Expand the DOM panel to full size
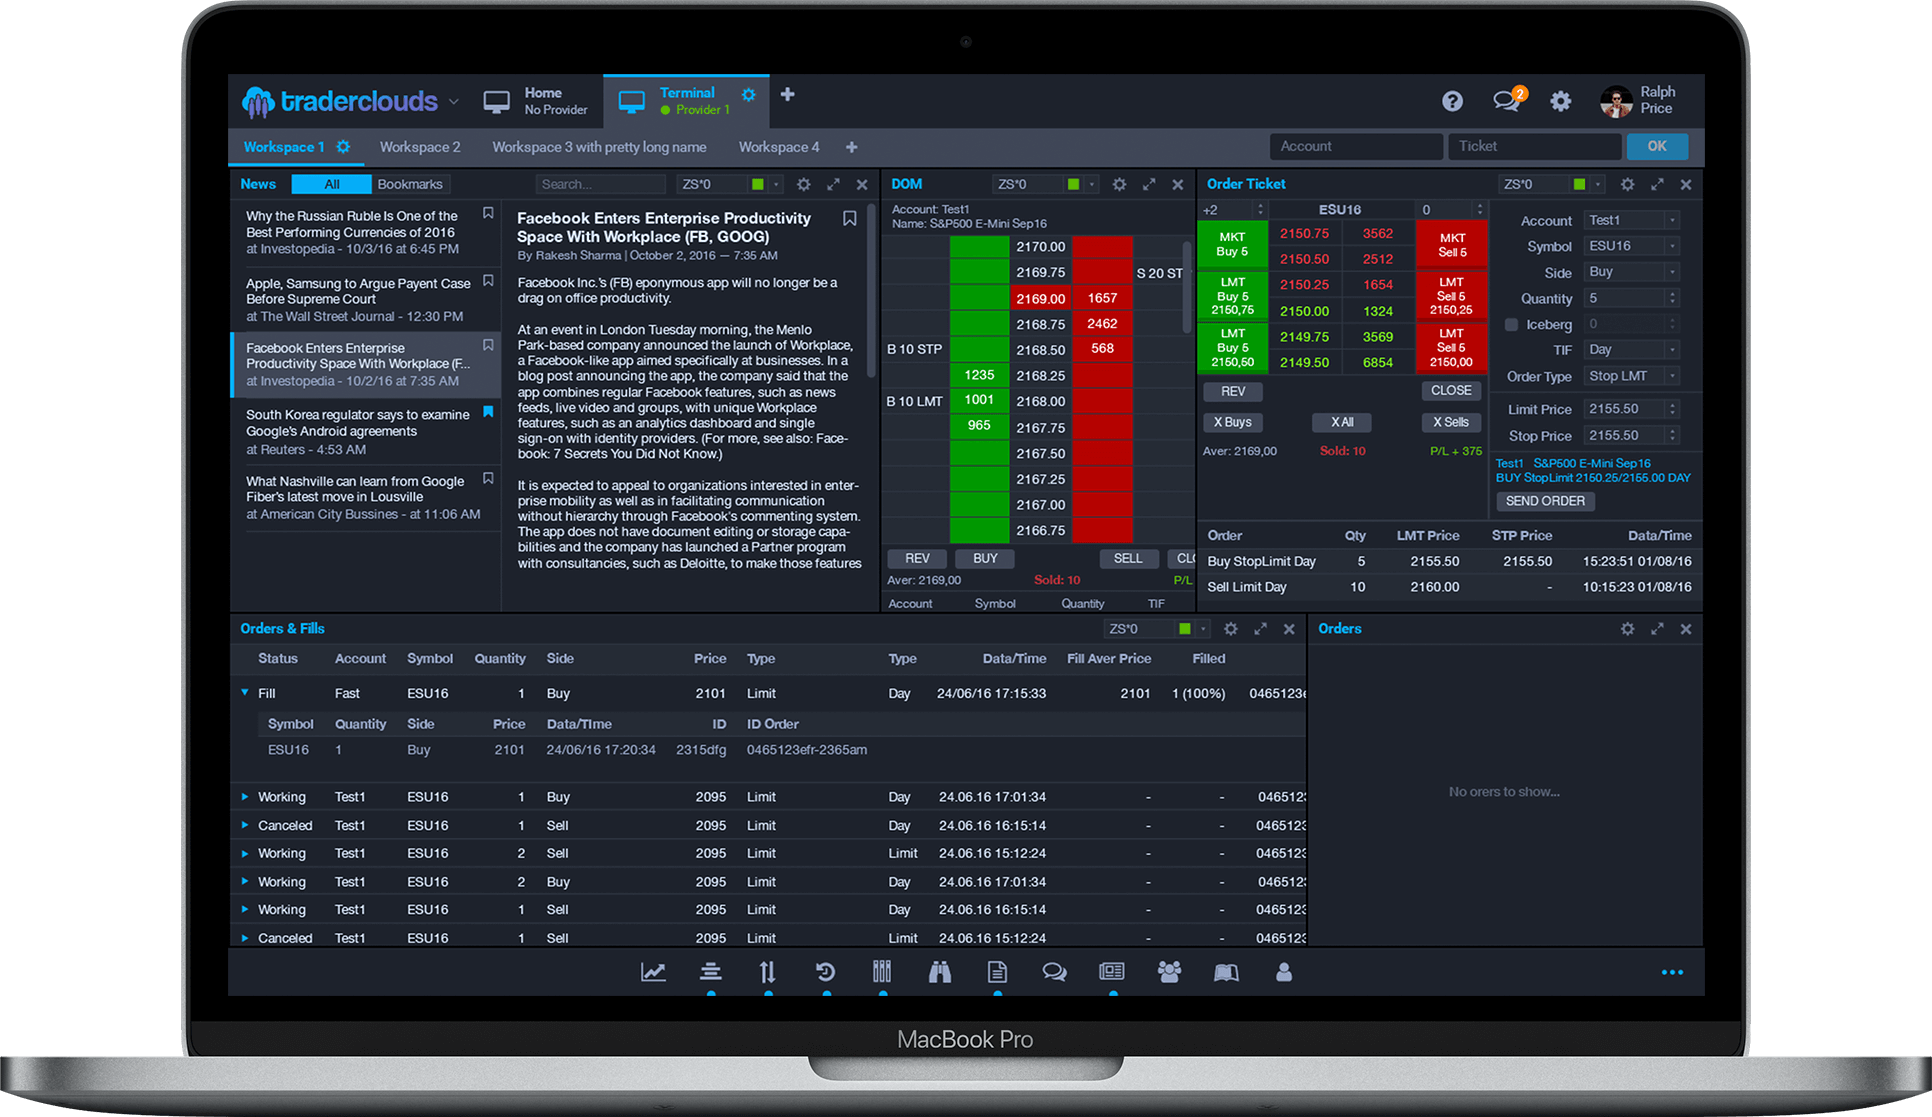Viewport: 1932px width, 1117px height. (1148, 184)
